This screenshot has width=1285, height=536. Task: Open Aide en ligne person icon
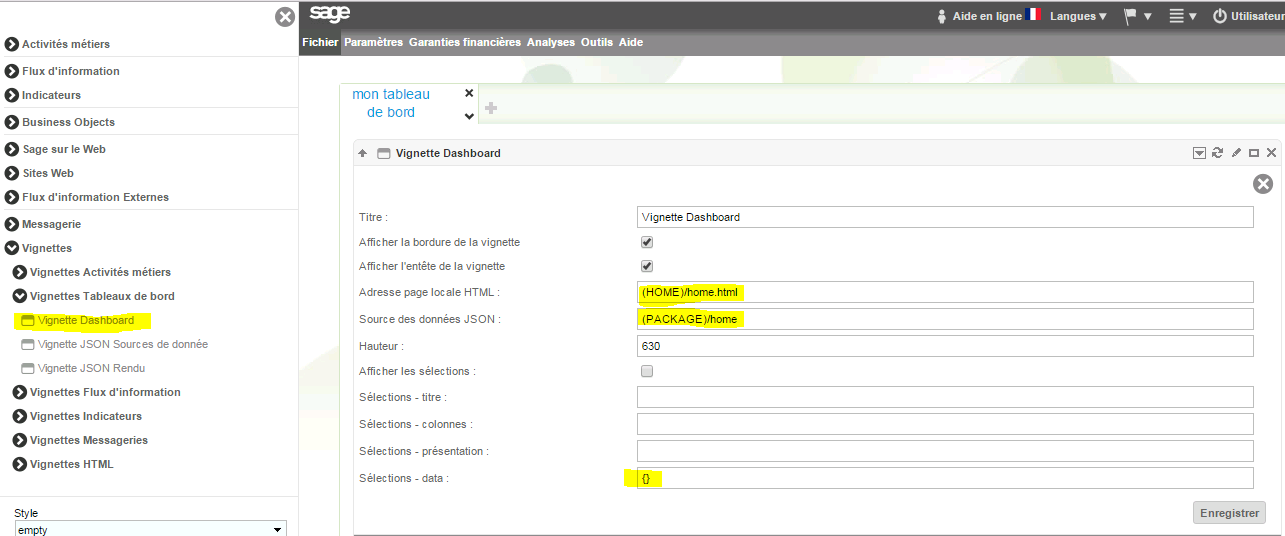(x=941, y=16)
